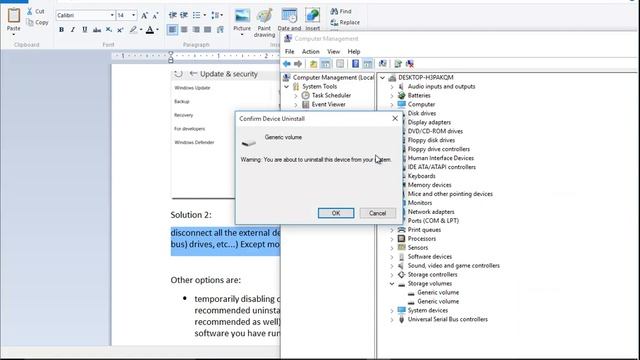Toggle Italic formatting in WordPad
The width and height of the screenshot is (640, 360).
73,29
